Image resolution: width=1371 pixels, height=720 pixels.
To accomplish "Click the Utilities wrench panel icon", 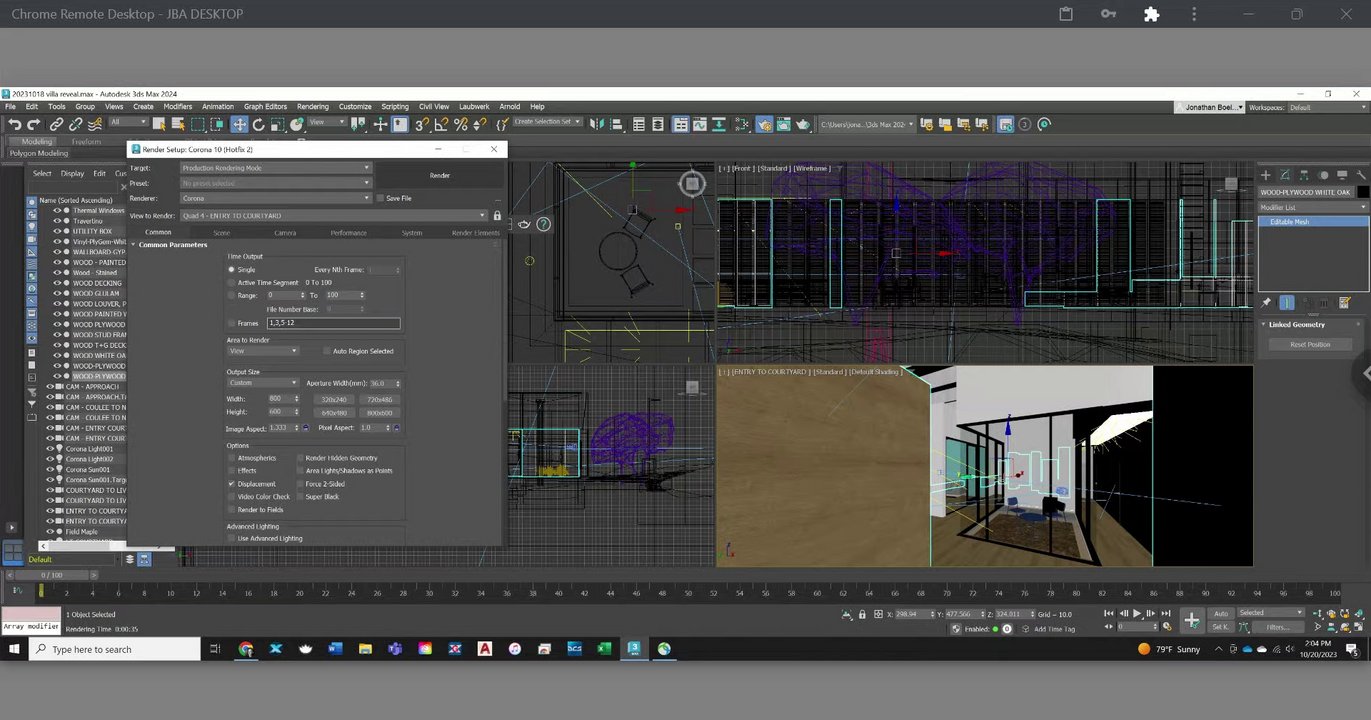I will tap(1361, 174).
